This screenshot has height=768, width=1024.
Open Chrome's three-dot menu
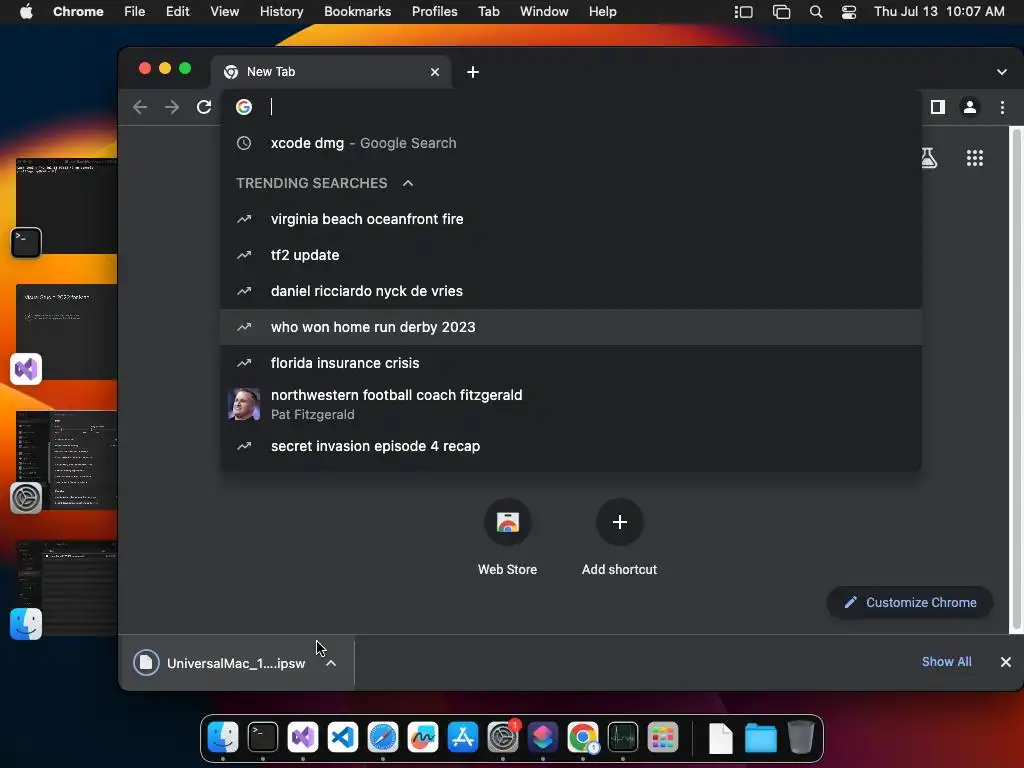click(x=1002, y=107)
